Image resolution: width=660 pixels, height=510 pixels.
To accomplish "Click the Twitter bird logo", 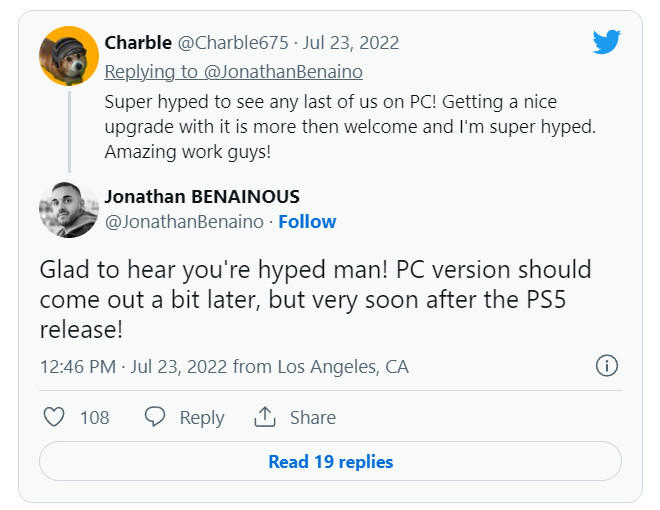I will 607,41.
